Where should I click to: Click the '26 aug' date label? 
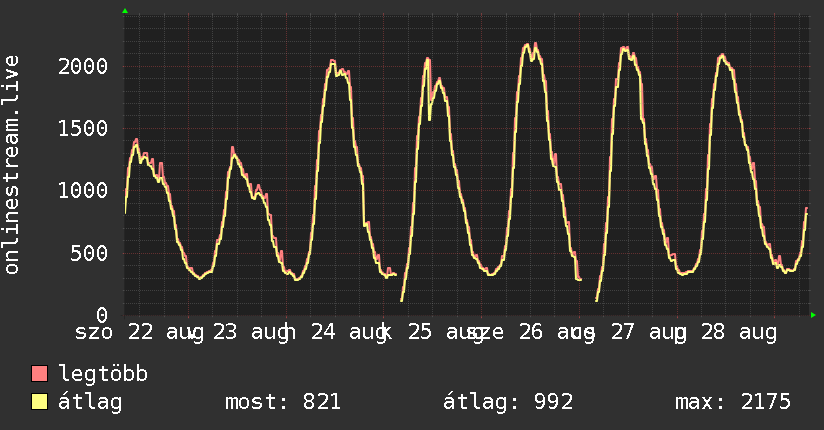click(x=557, y=332)
